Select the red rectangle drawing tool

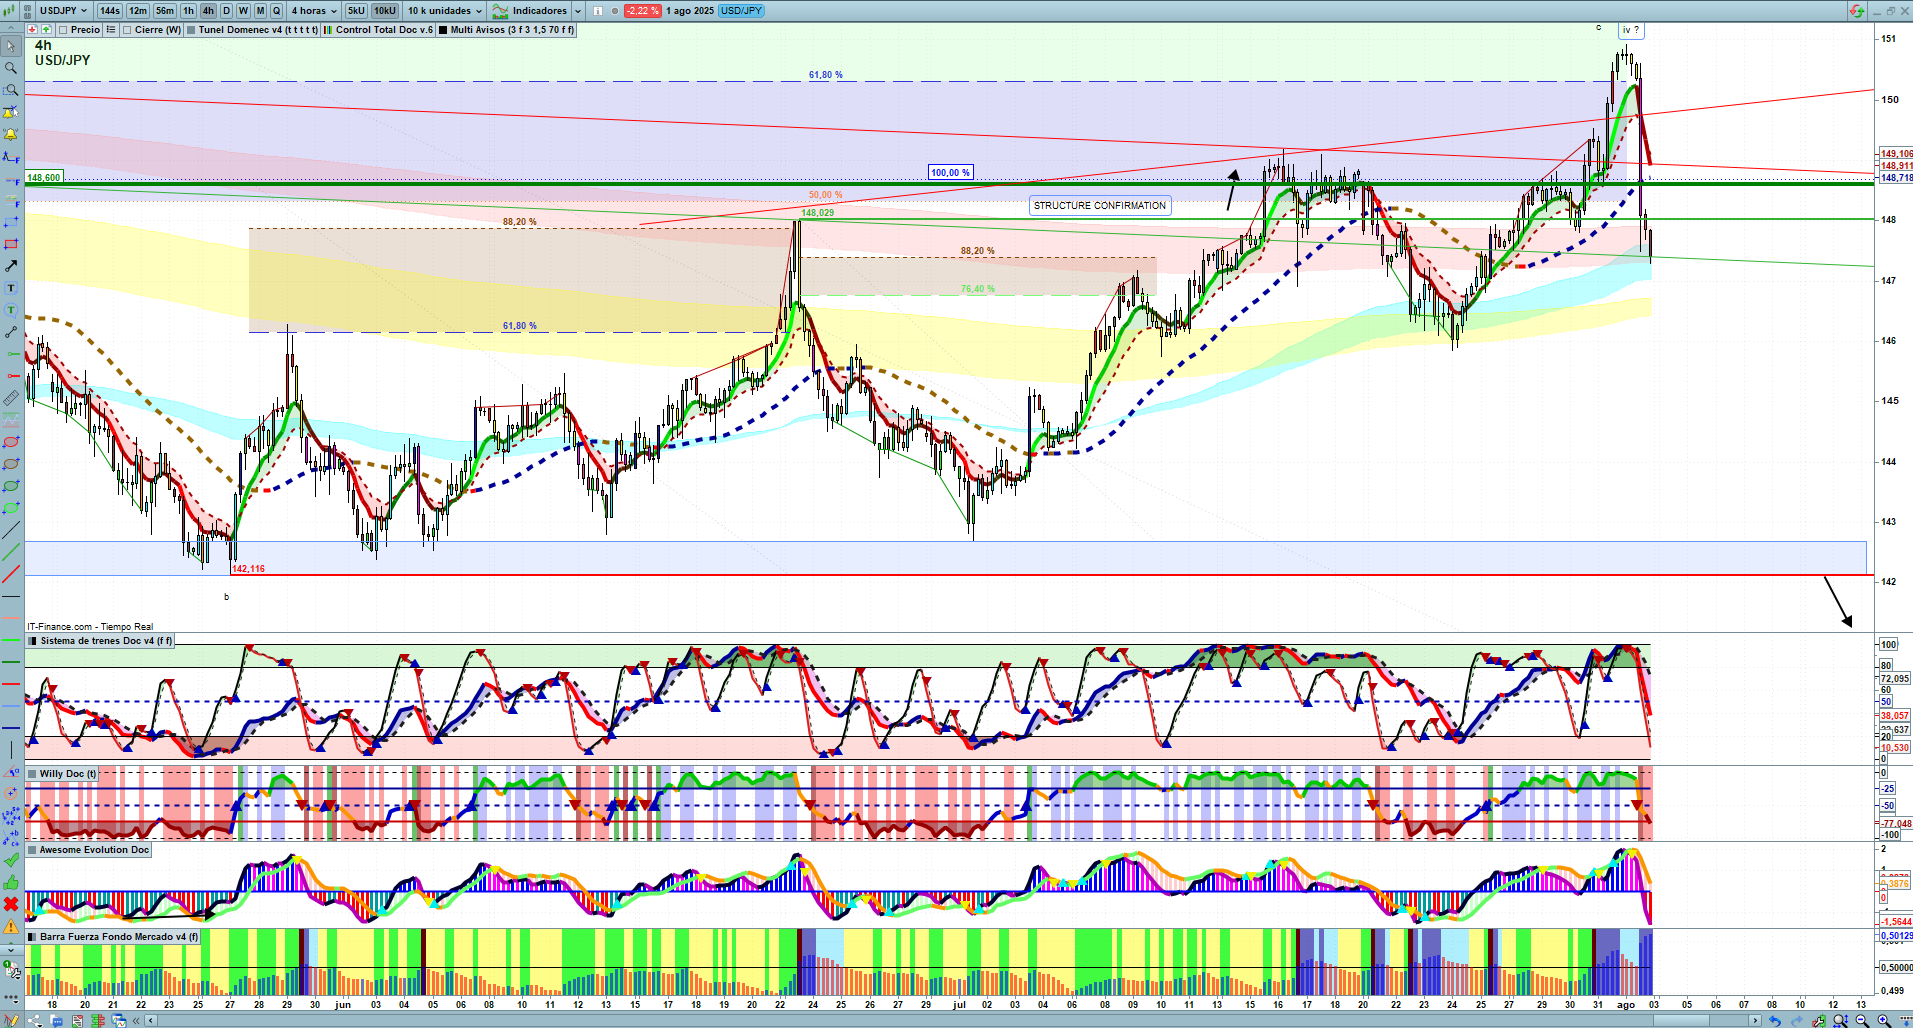click(x=11, y=244)
